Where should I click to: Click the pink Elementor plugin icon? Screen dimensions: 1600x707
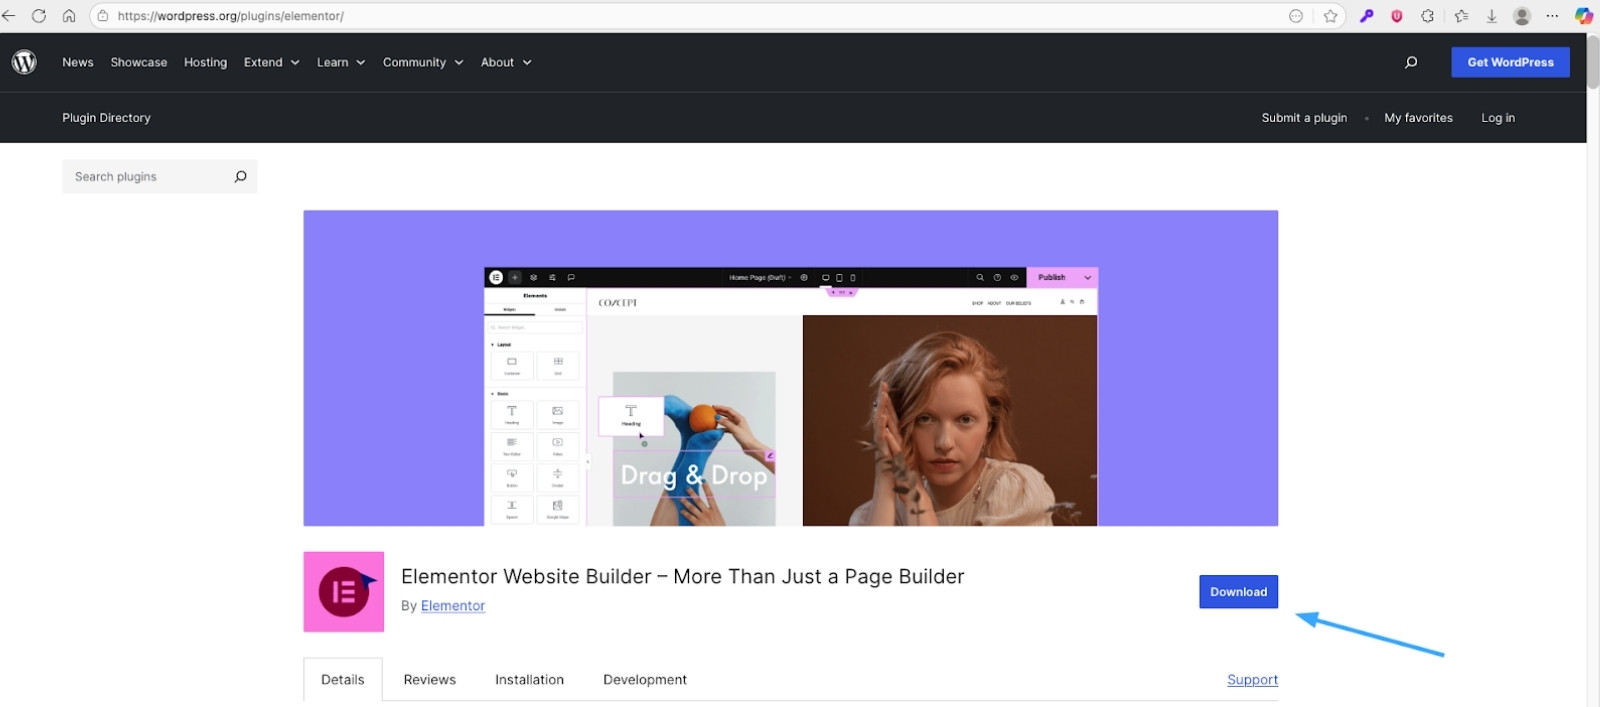point(344,592)
